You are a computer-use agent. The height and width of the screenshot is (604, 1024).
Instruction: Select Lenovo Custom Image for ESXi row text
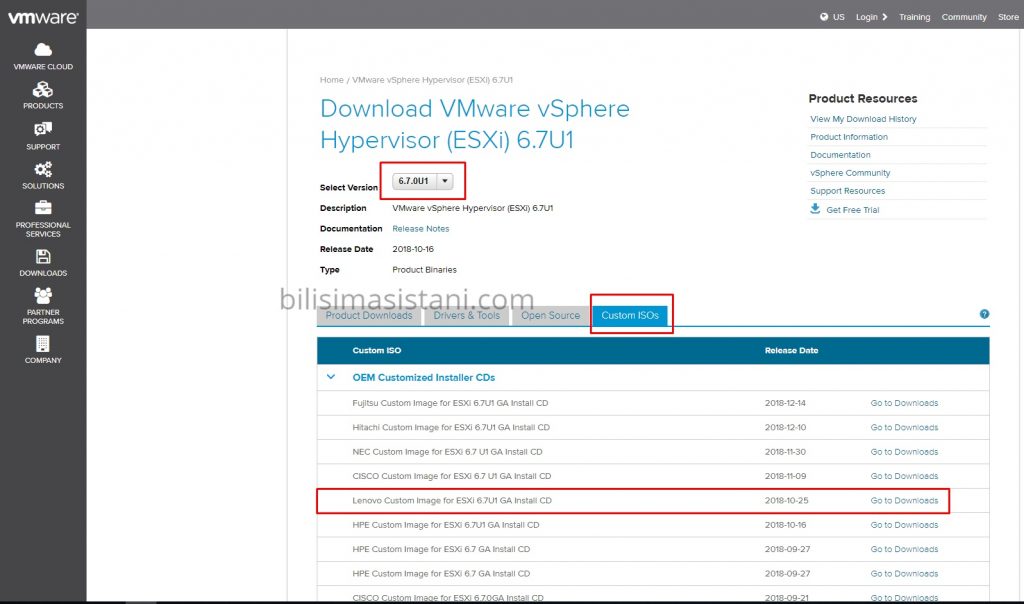[x=452, y=500]
